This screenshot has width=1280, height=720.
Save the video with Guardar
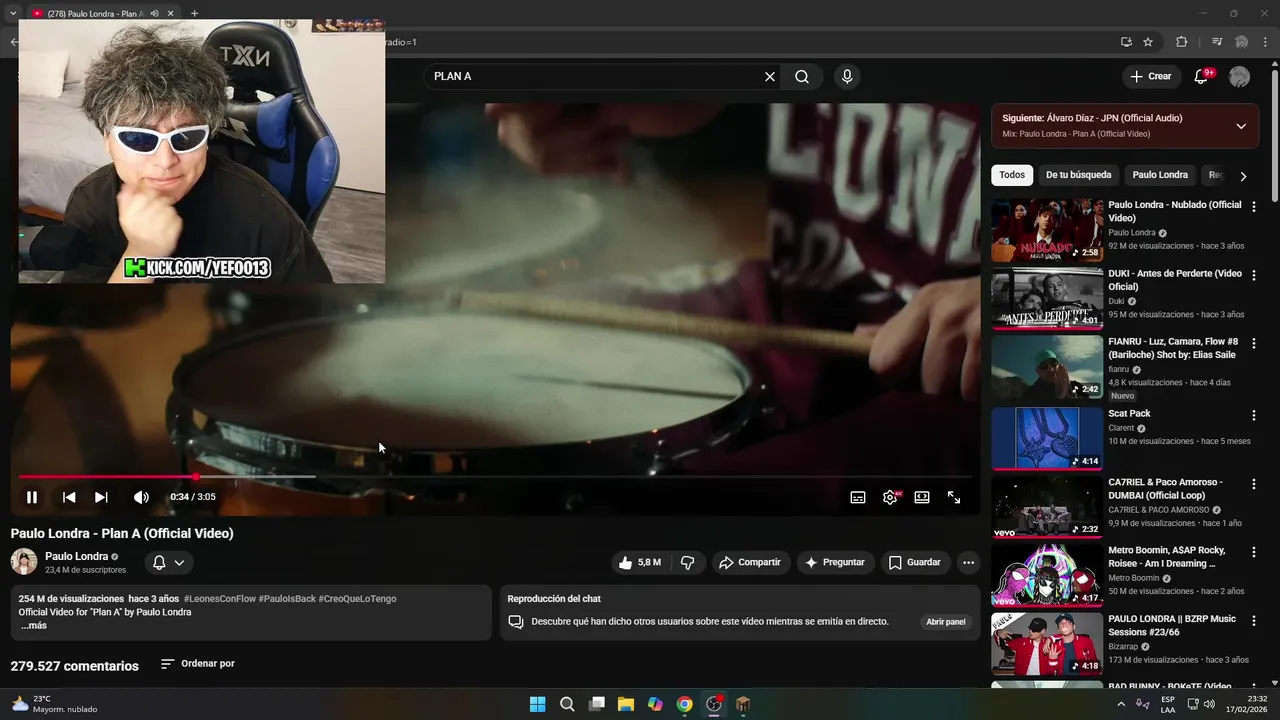(915, 562)
